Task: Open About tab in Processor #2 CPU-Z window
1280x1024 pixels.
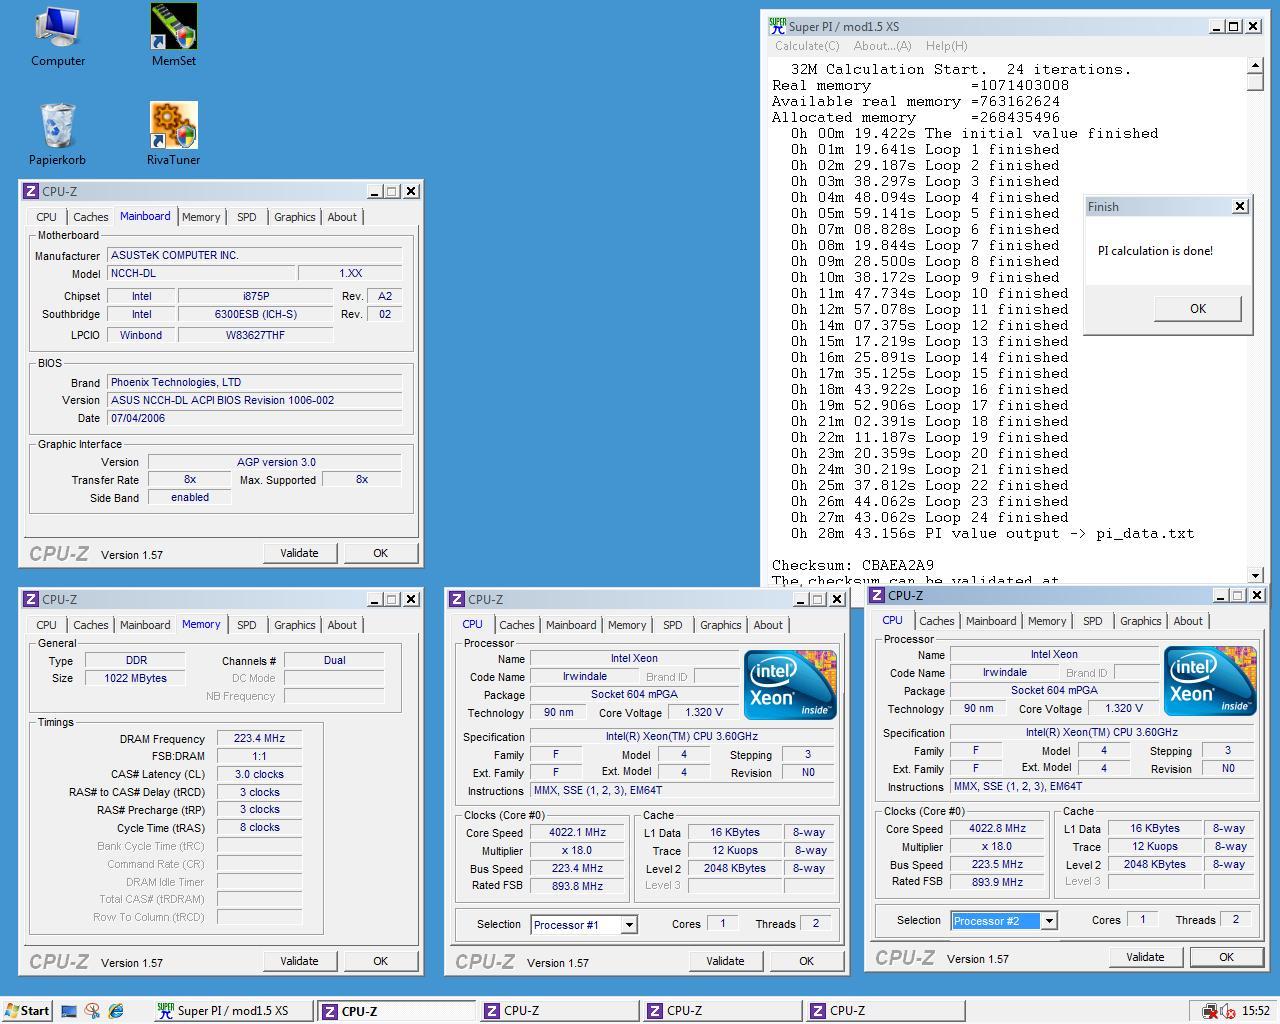Action: click(x=1188, y=621)
